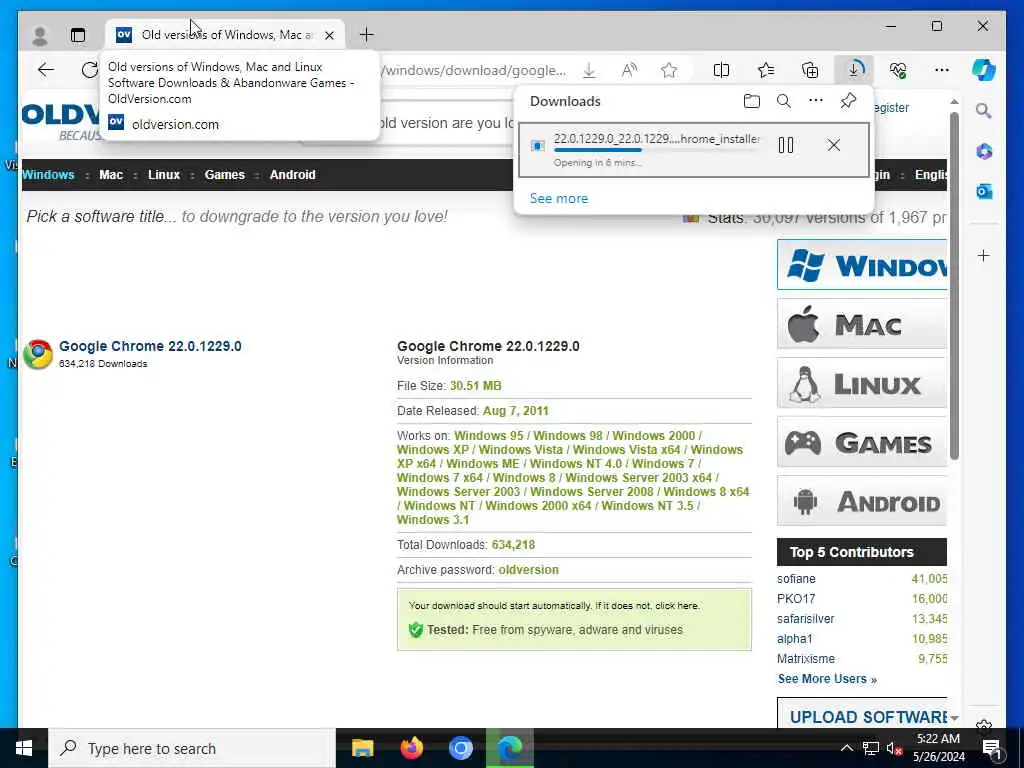1024x768 pixels.
Task: Reload the page with refresh icon
Action: (89, 69)
